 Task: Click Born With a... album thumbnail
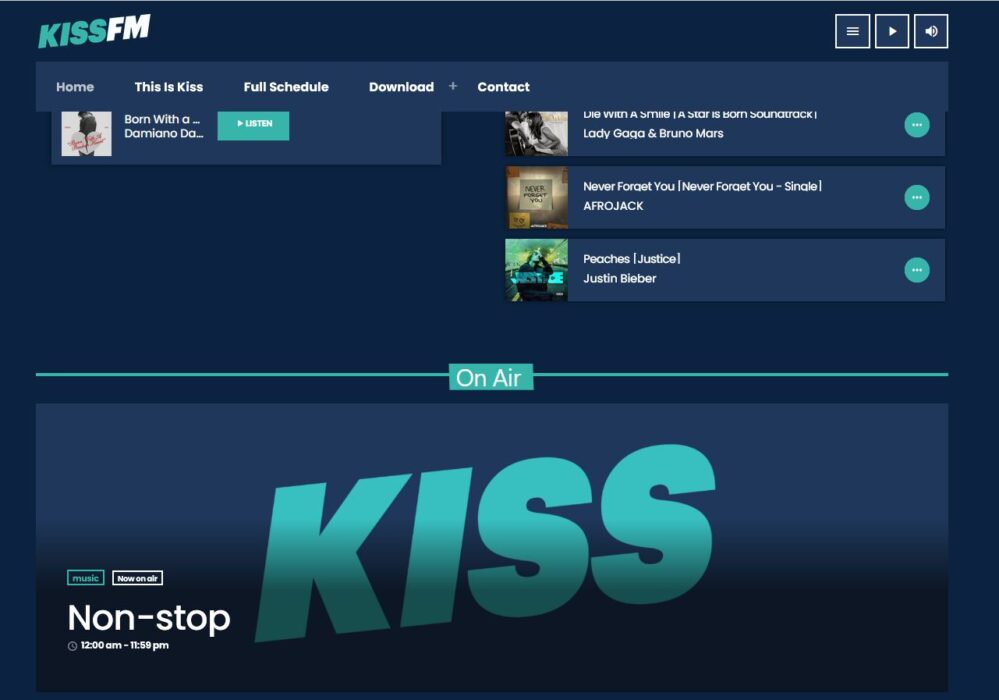[87, 134]
